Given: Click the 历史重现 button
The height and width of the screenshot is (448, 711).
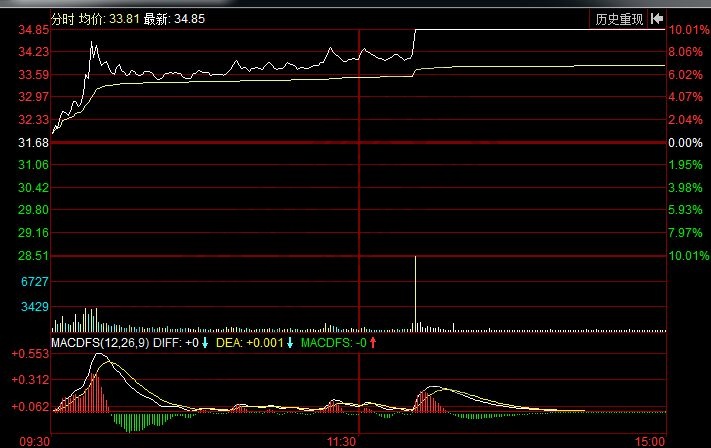Looking at the screenshot, I should coord(619,19).
